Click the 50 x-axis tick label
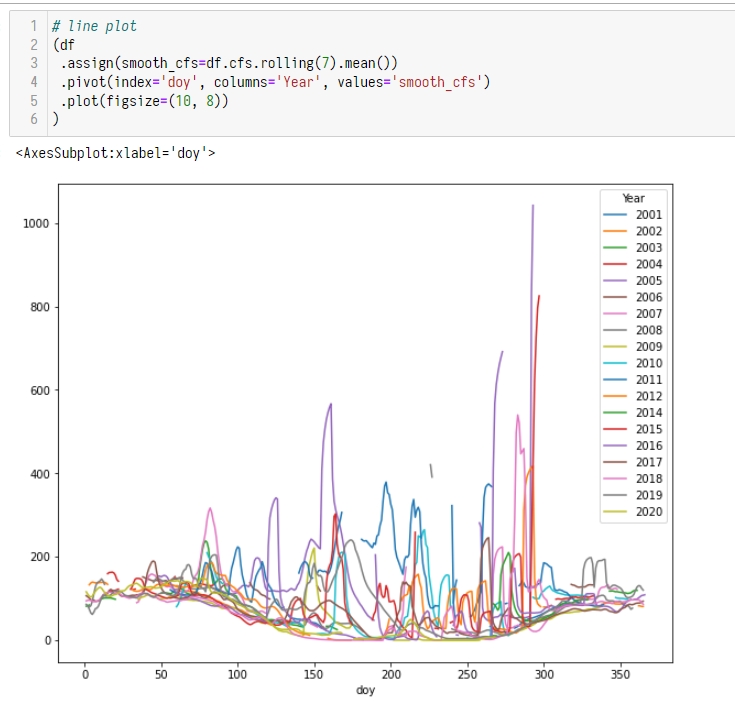735x702 pixels. point(161,675)
